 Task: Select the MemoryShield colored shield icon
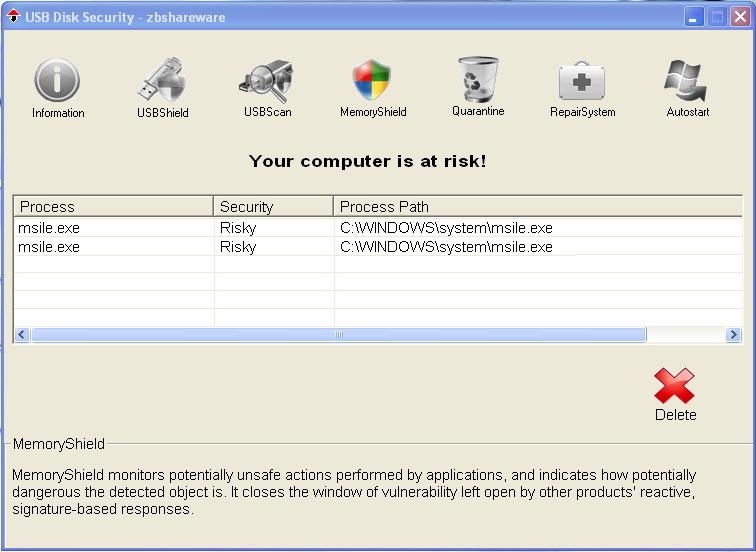pos(371,80)
